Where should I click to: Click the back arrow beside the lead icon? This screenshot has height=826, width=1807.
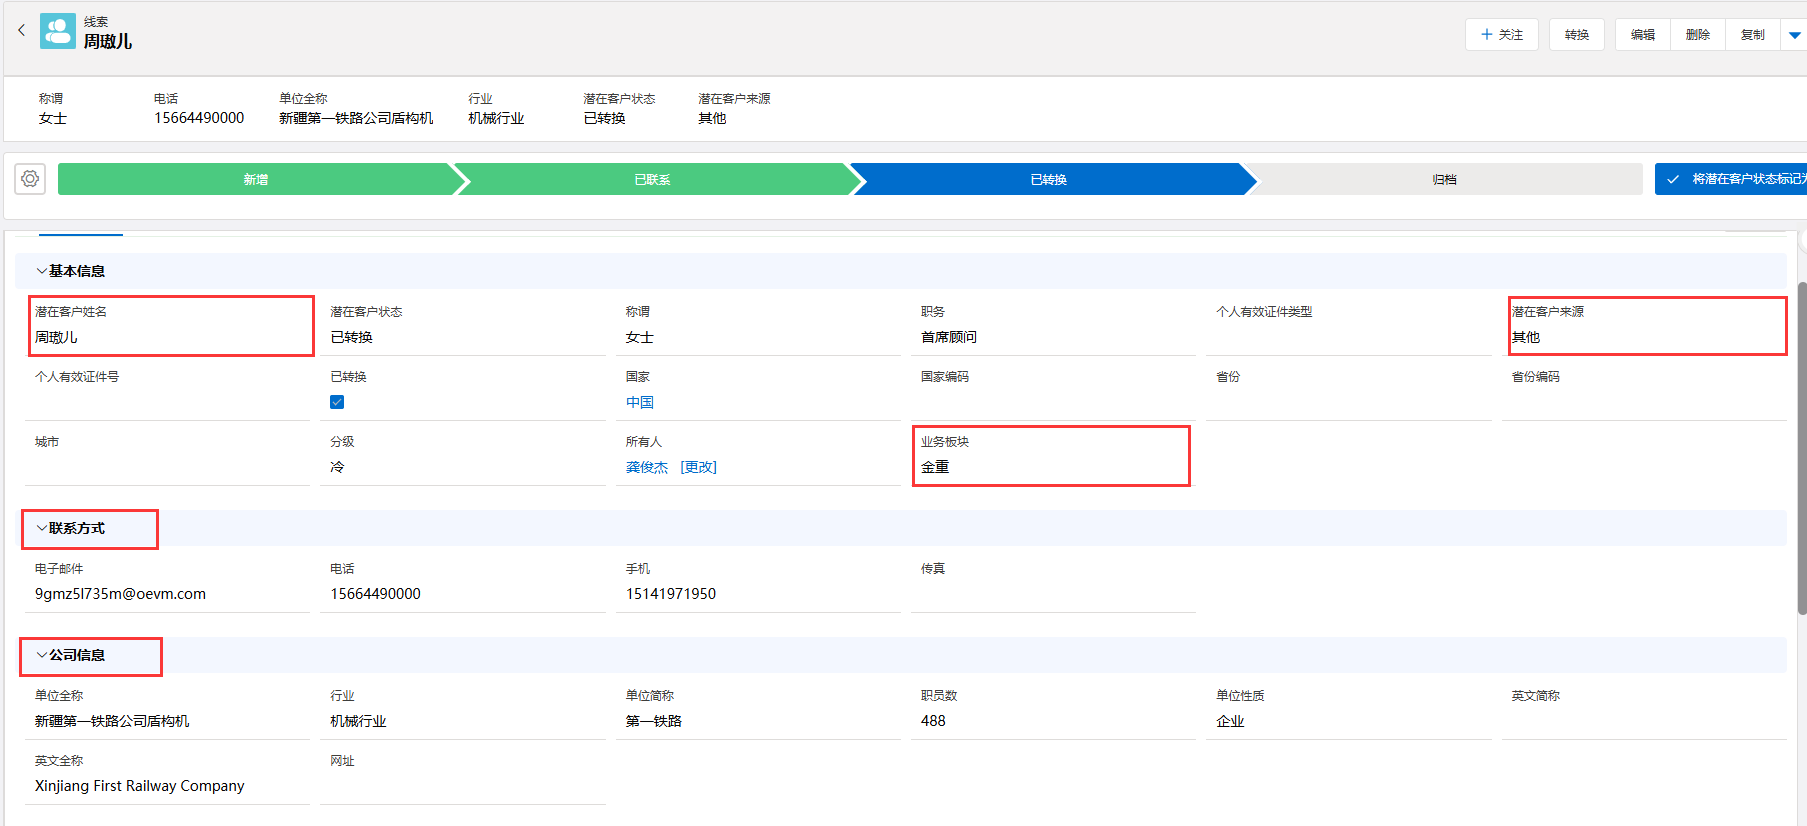pos(21,30)
